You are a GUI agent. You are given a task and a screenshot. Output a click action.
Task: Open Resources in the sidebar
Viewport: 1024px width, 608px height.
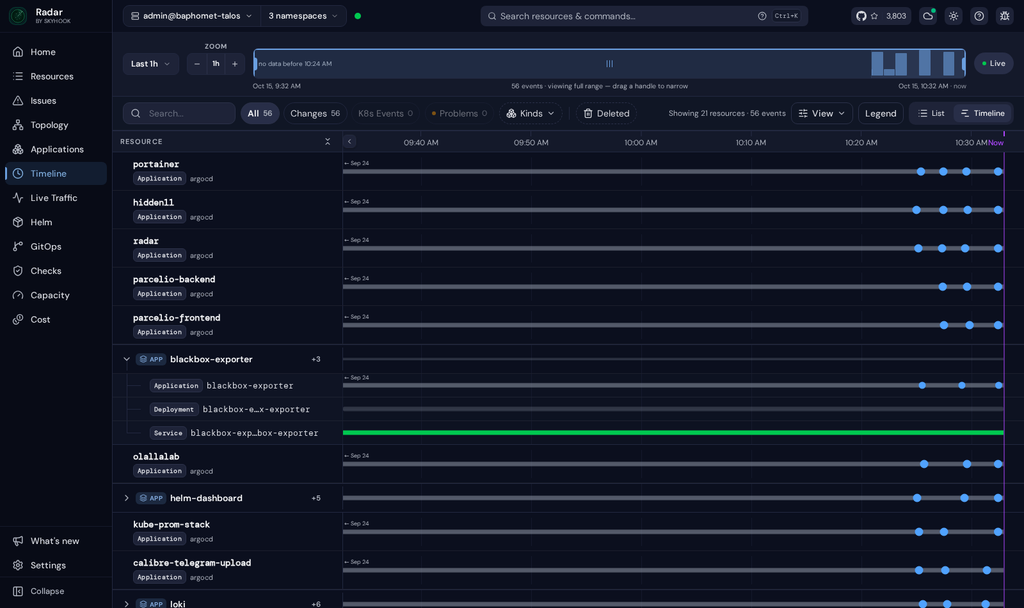point(56,76)
